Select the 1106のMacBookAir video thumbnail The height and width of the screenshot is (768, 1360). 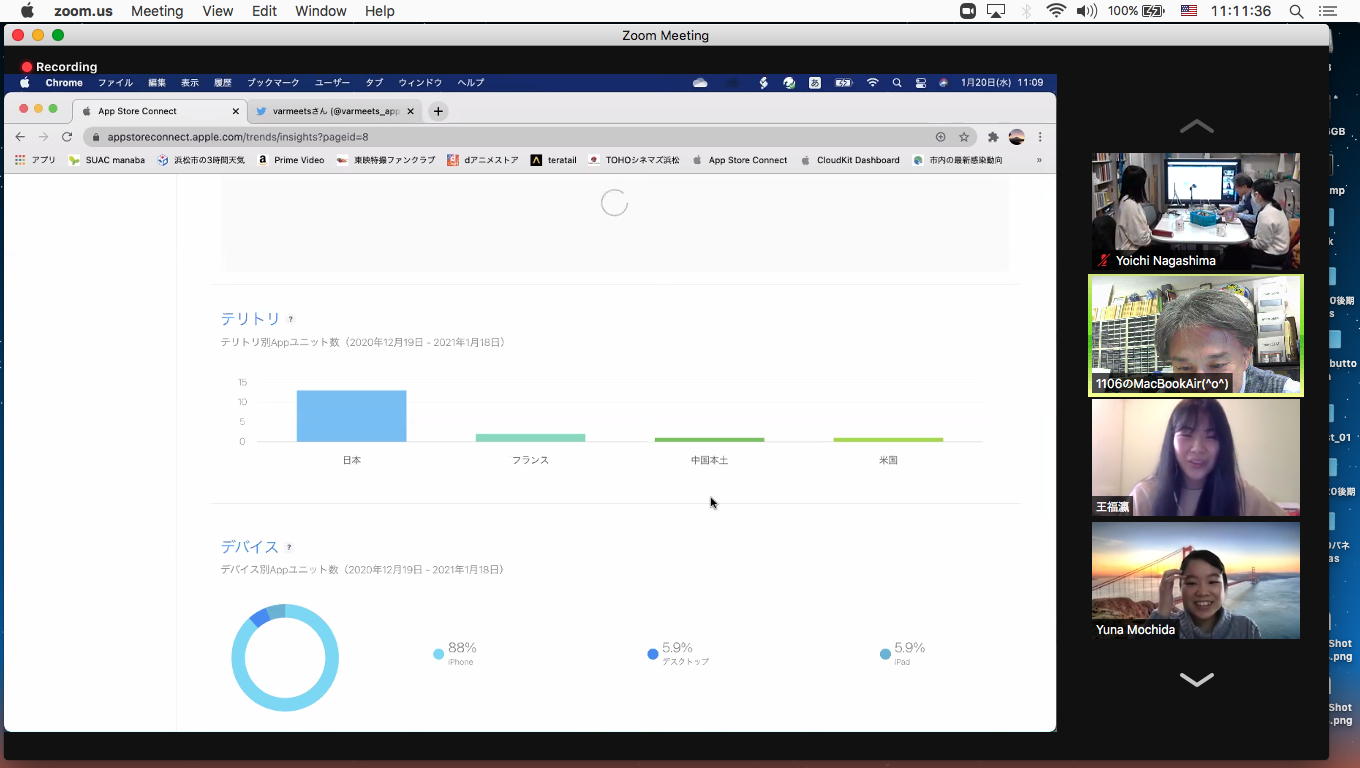[x=1196, y=335]
